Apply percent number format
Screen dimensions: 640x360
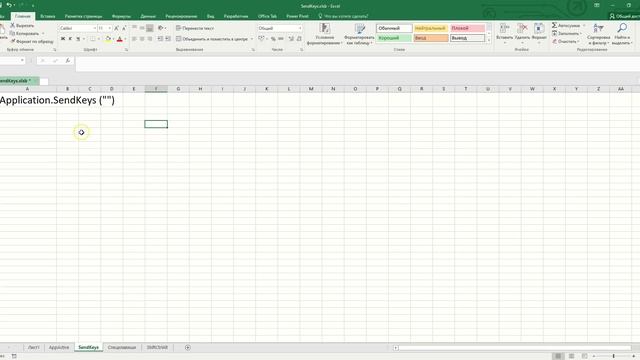coord(273,39)
